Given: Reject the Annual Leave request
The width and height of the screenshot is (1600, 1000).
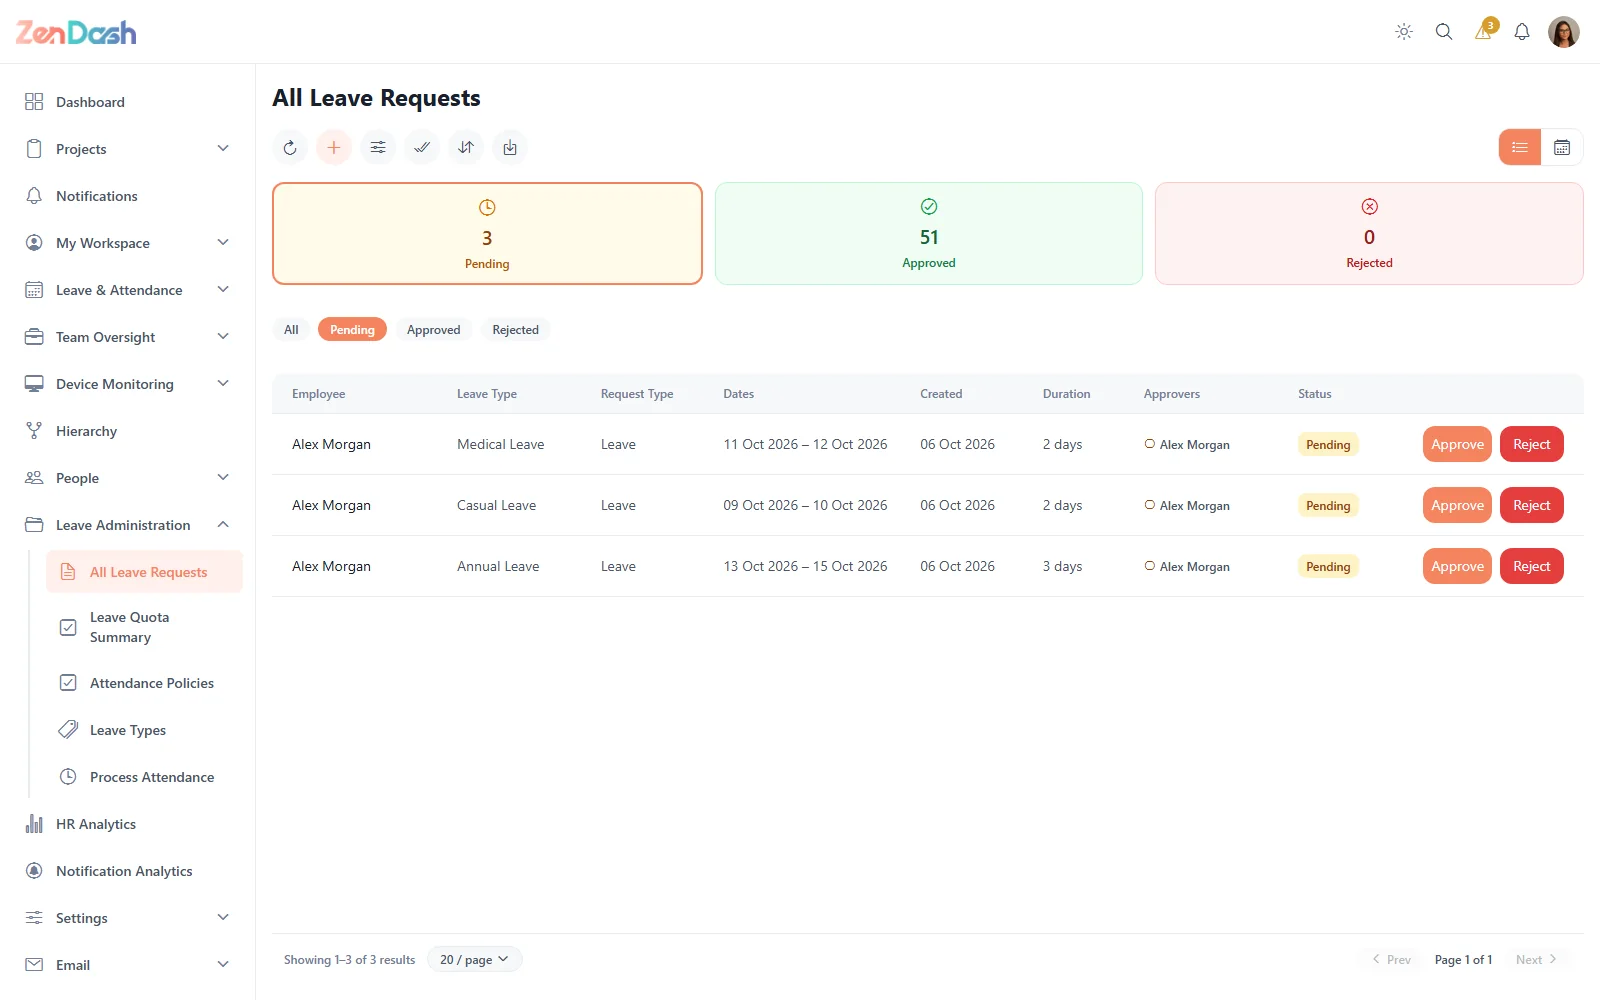Looking at the screenshot, I should coord(1531,567).
